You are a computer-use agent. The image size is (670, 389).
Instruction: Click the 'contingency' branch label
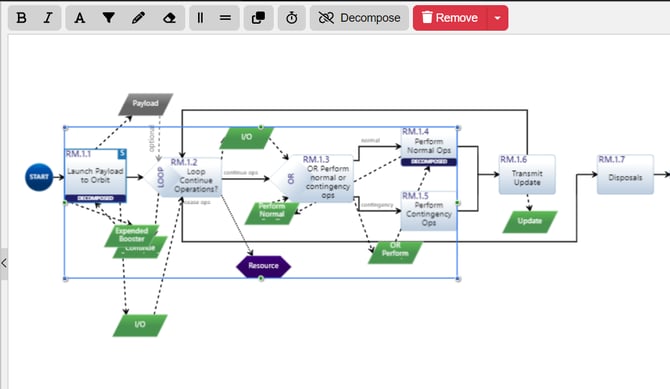pyautogui.click(x=377, y=205)
